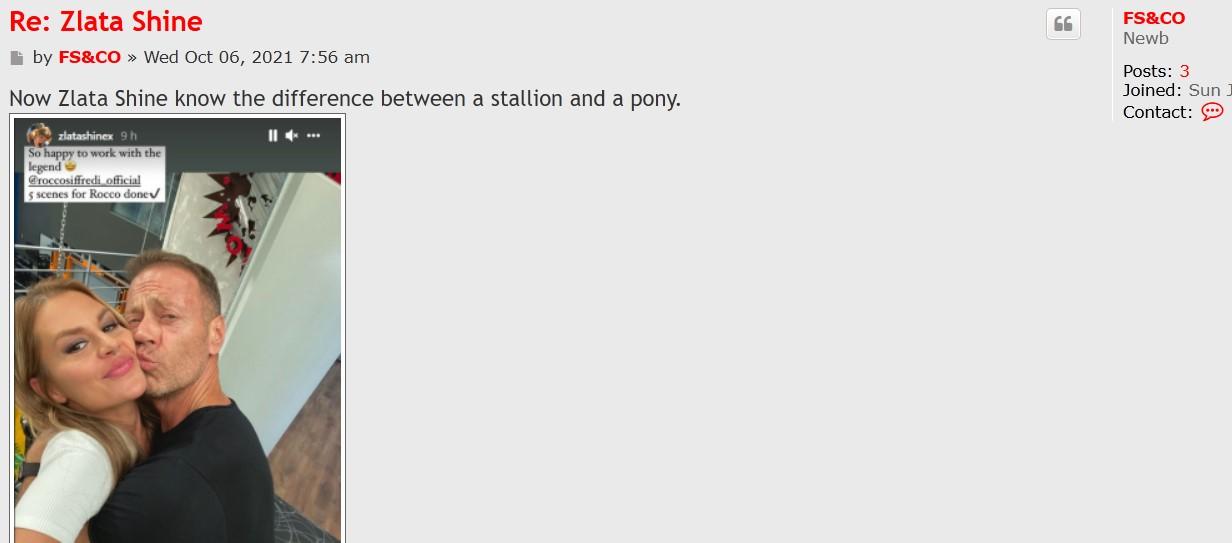
Task: Click the Newb rank label
Action: point(1145,38)
